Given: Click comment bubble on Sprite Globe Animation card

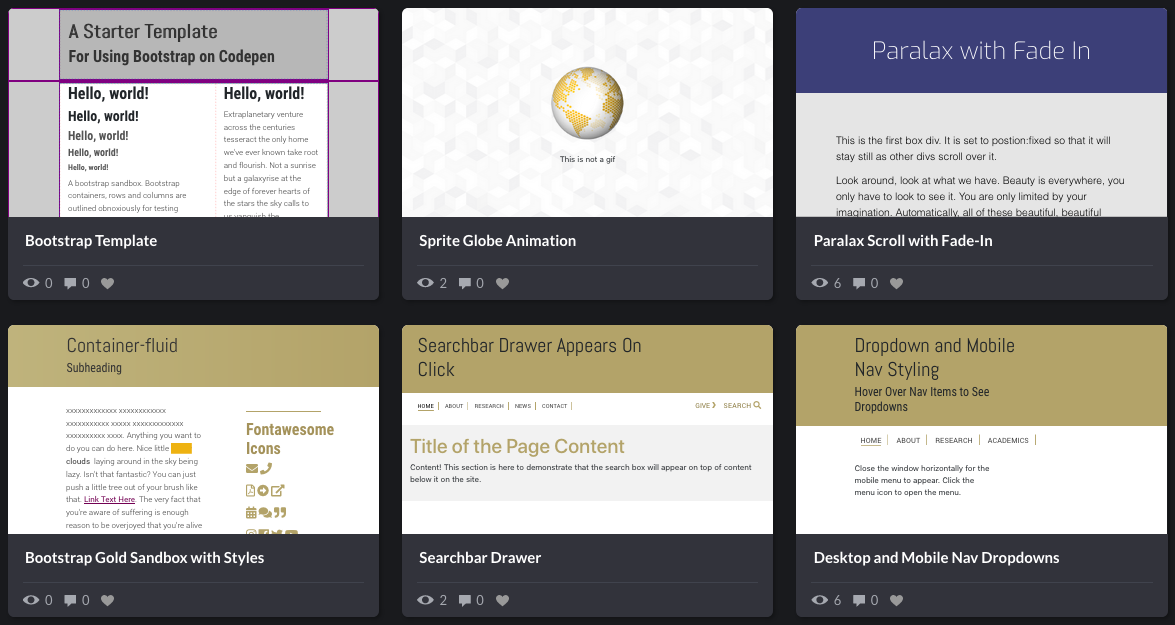Looking at the screenshot, I should pyautogui.click(x=464, y=283).
